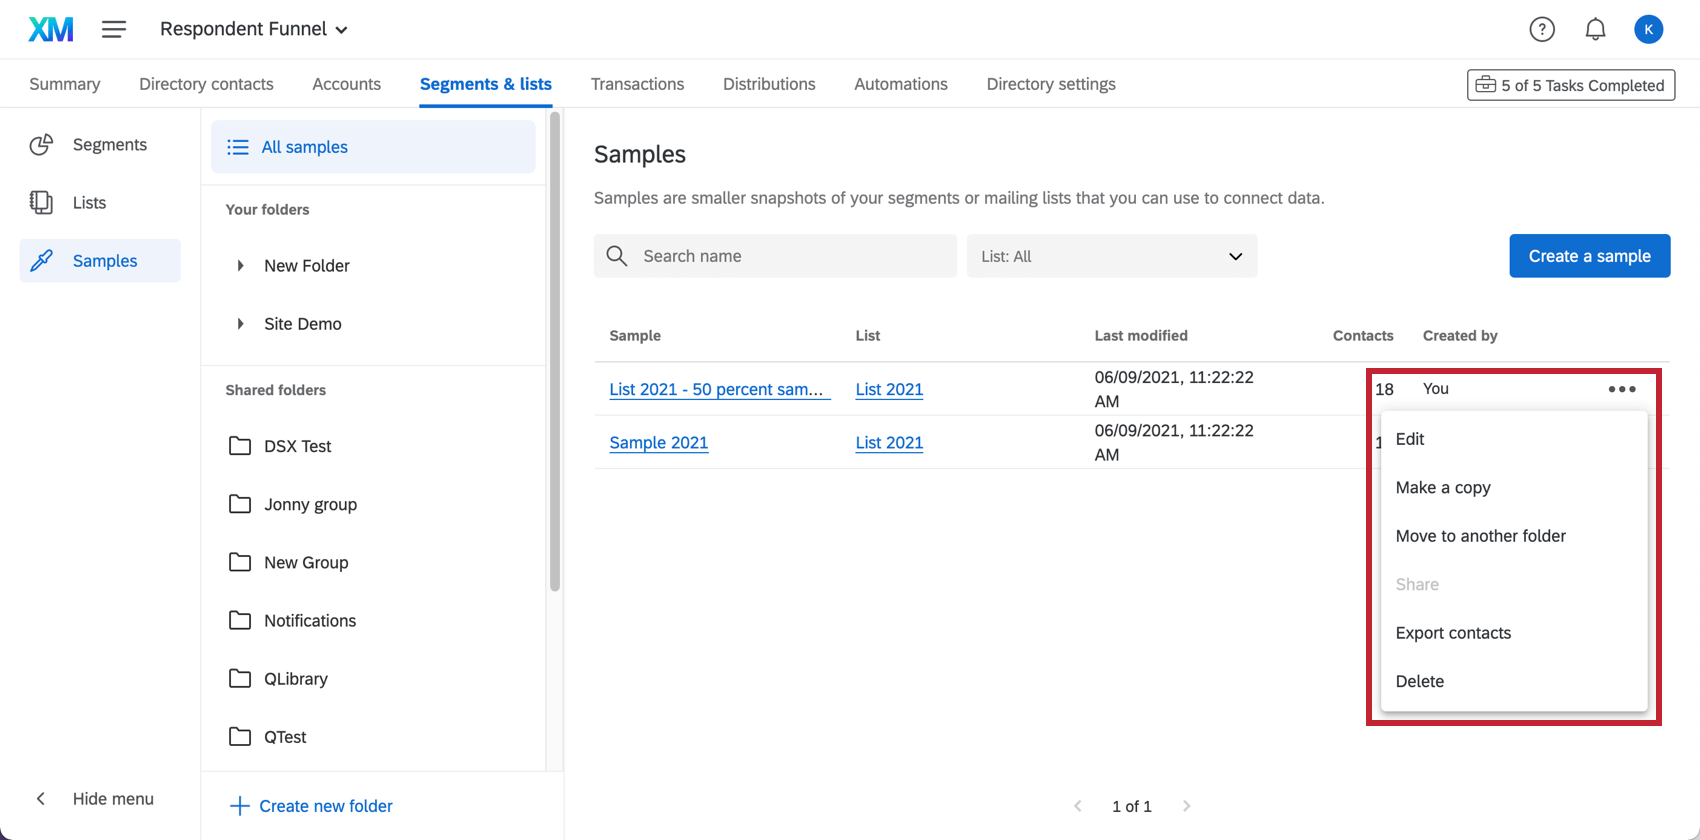Click the Search name input field
Viewport: 1700px width, 840px height.
(790, 256)
